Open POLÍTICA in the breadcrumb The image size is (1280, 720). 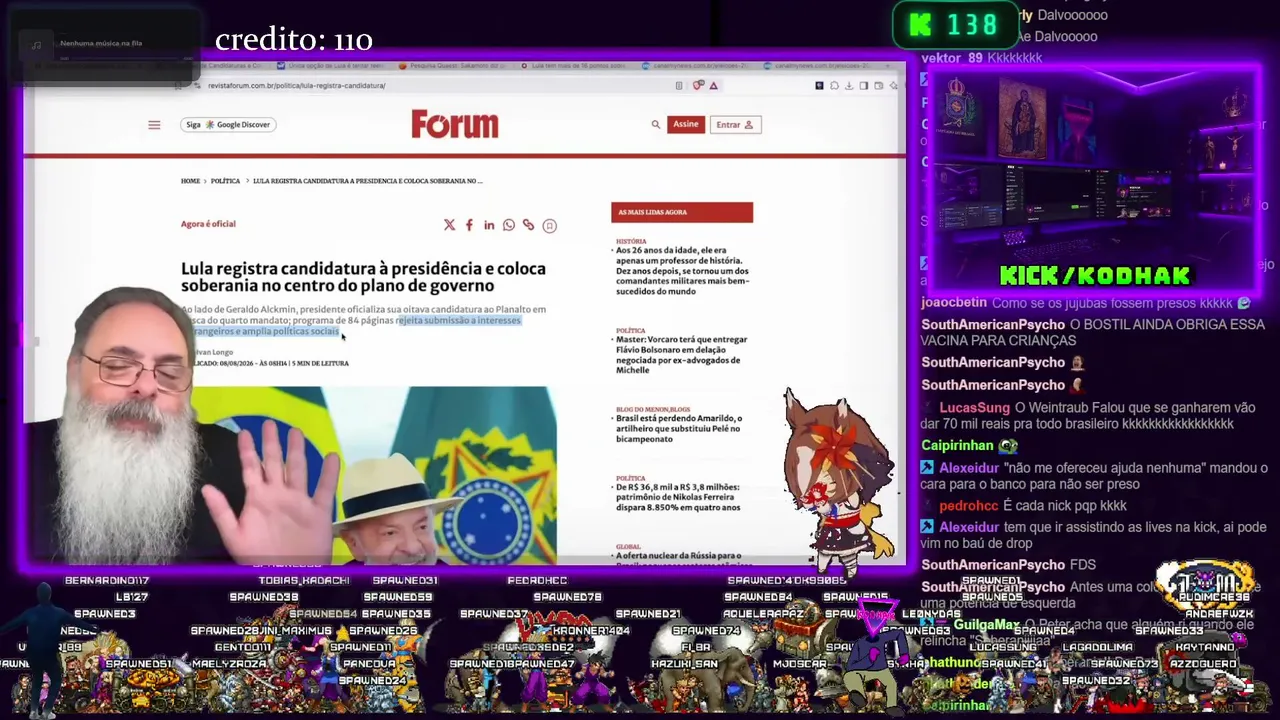(x=225, y=181)
